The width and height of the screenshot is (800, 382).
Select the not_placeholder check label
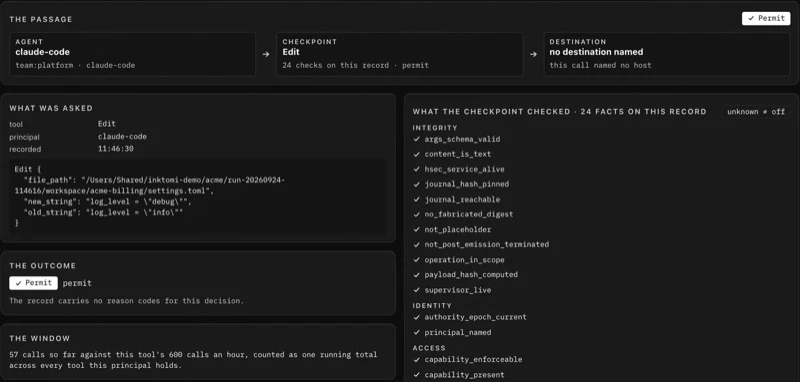point(458,230)
